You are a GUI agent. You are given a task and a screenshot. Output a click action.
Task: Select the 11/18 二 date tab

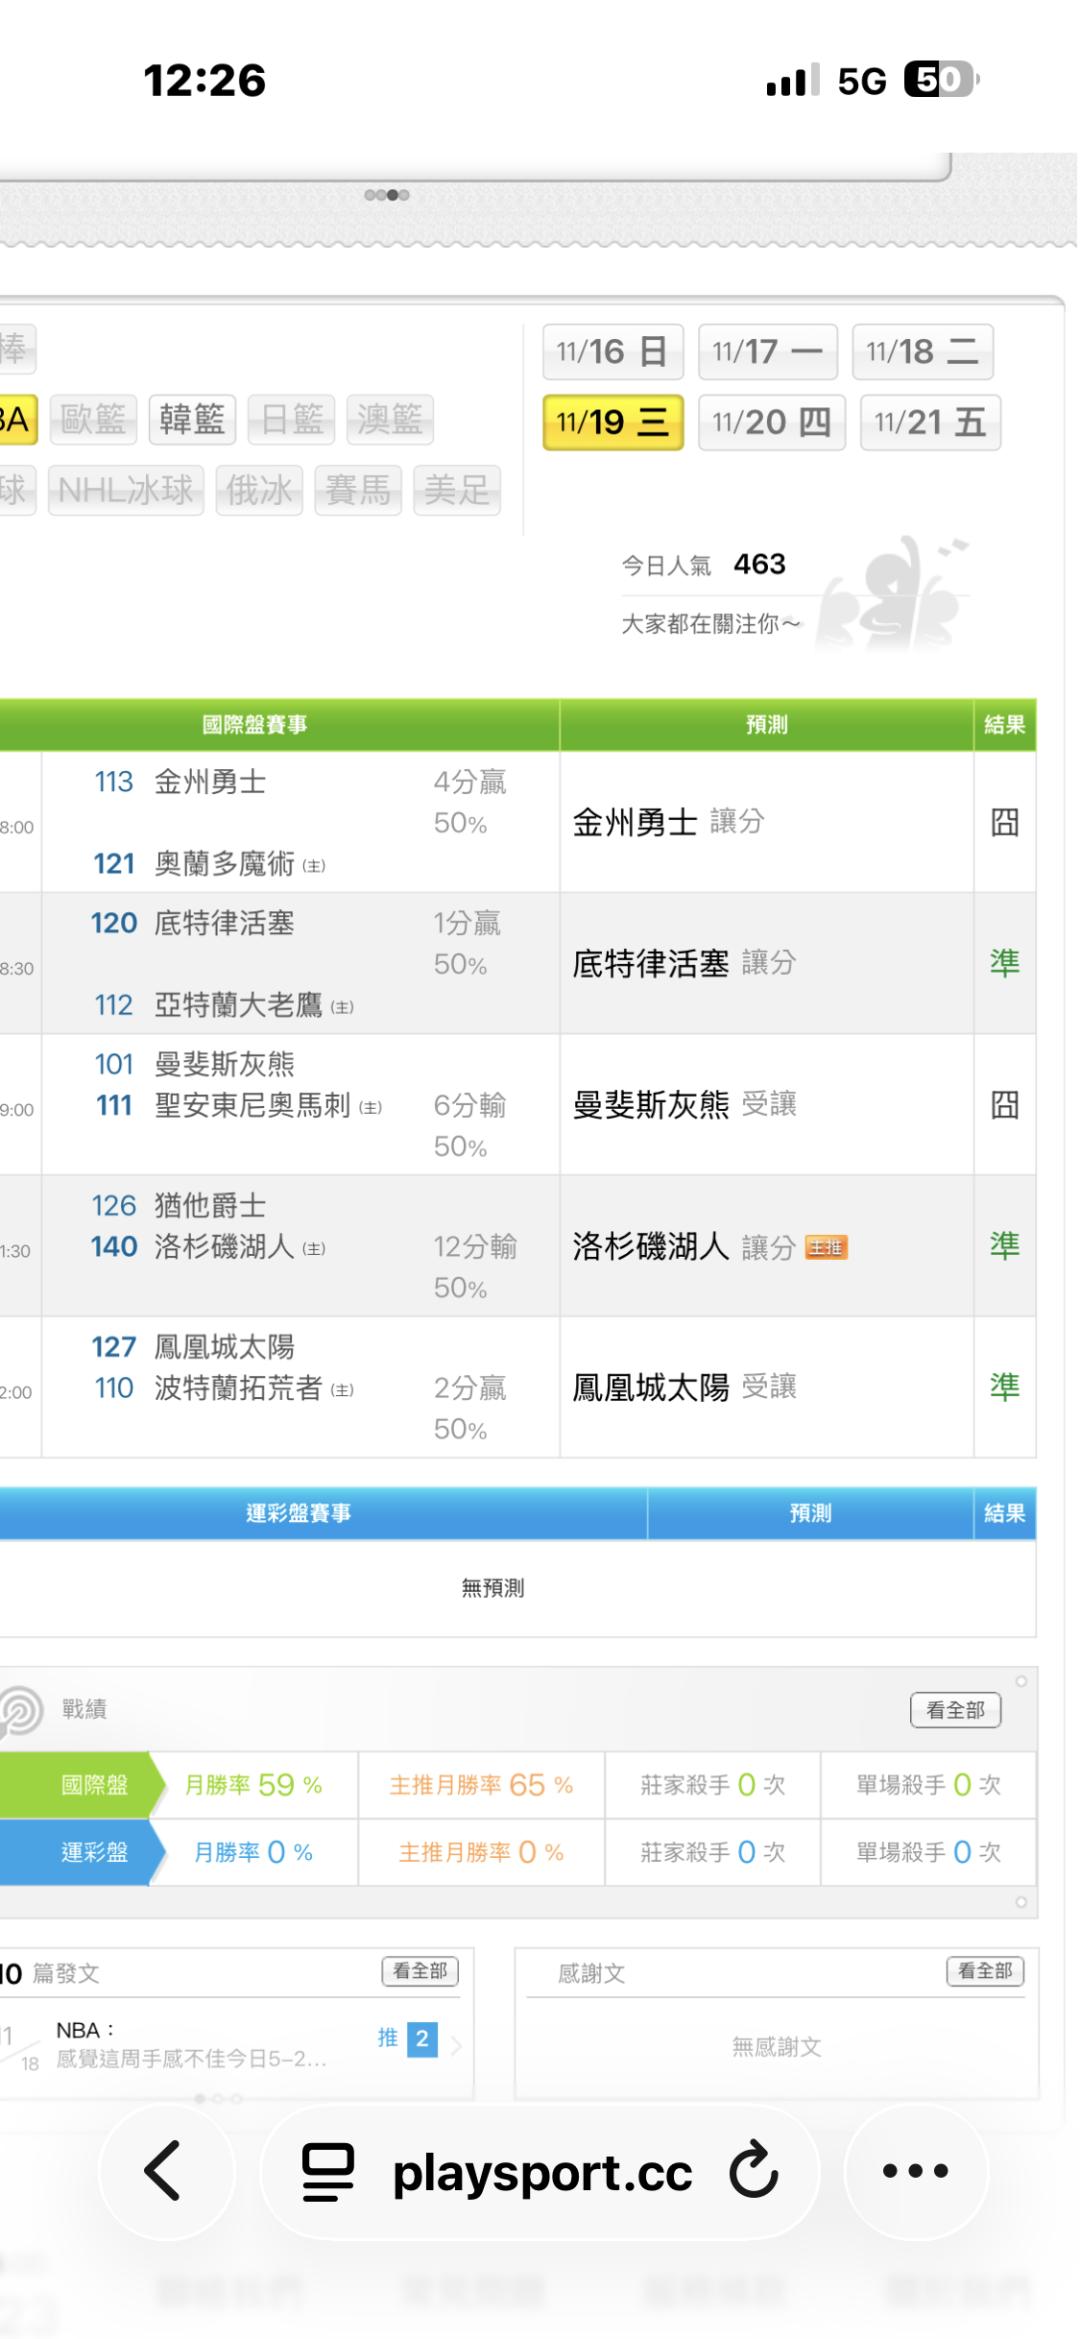[922, 352]
